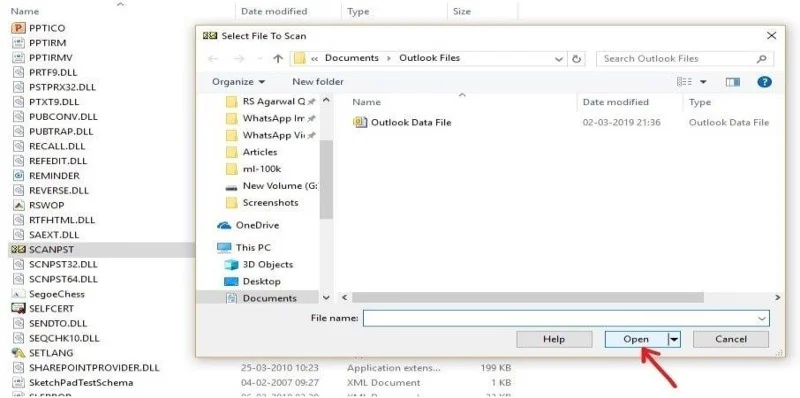Select PUBCONV.DLL in background window
This screenshot has height=398, width=800.
(x=55, y=116)
